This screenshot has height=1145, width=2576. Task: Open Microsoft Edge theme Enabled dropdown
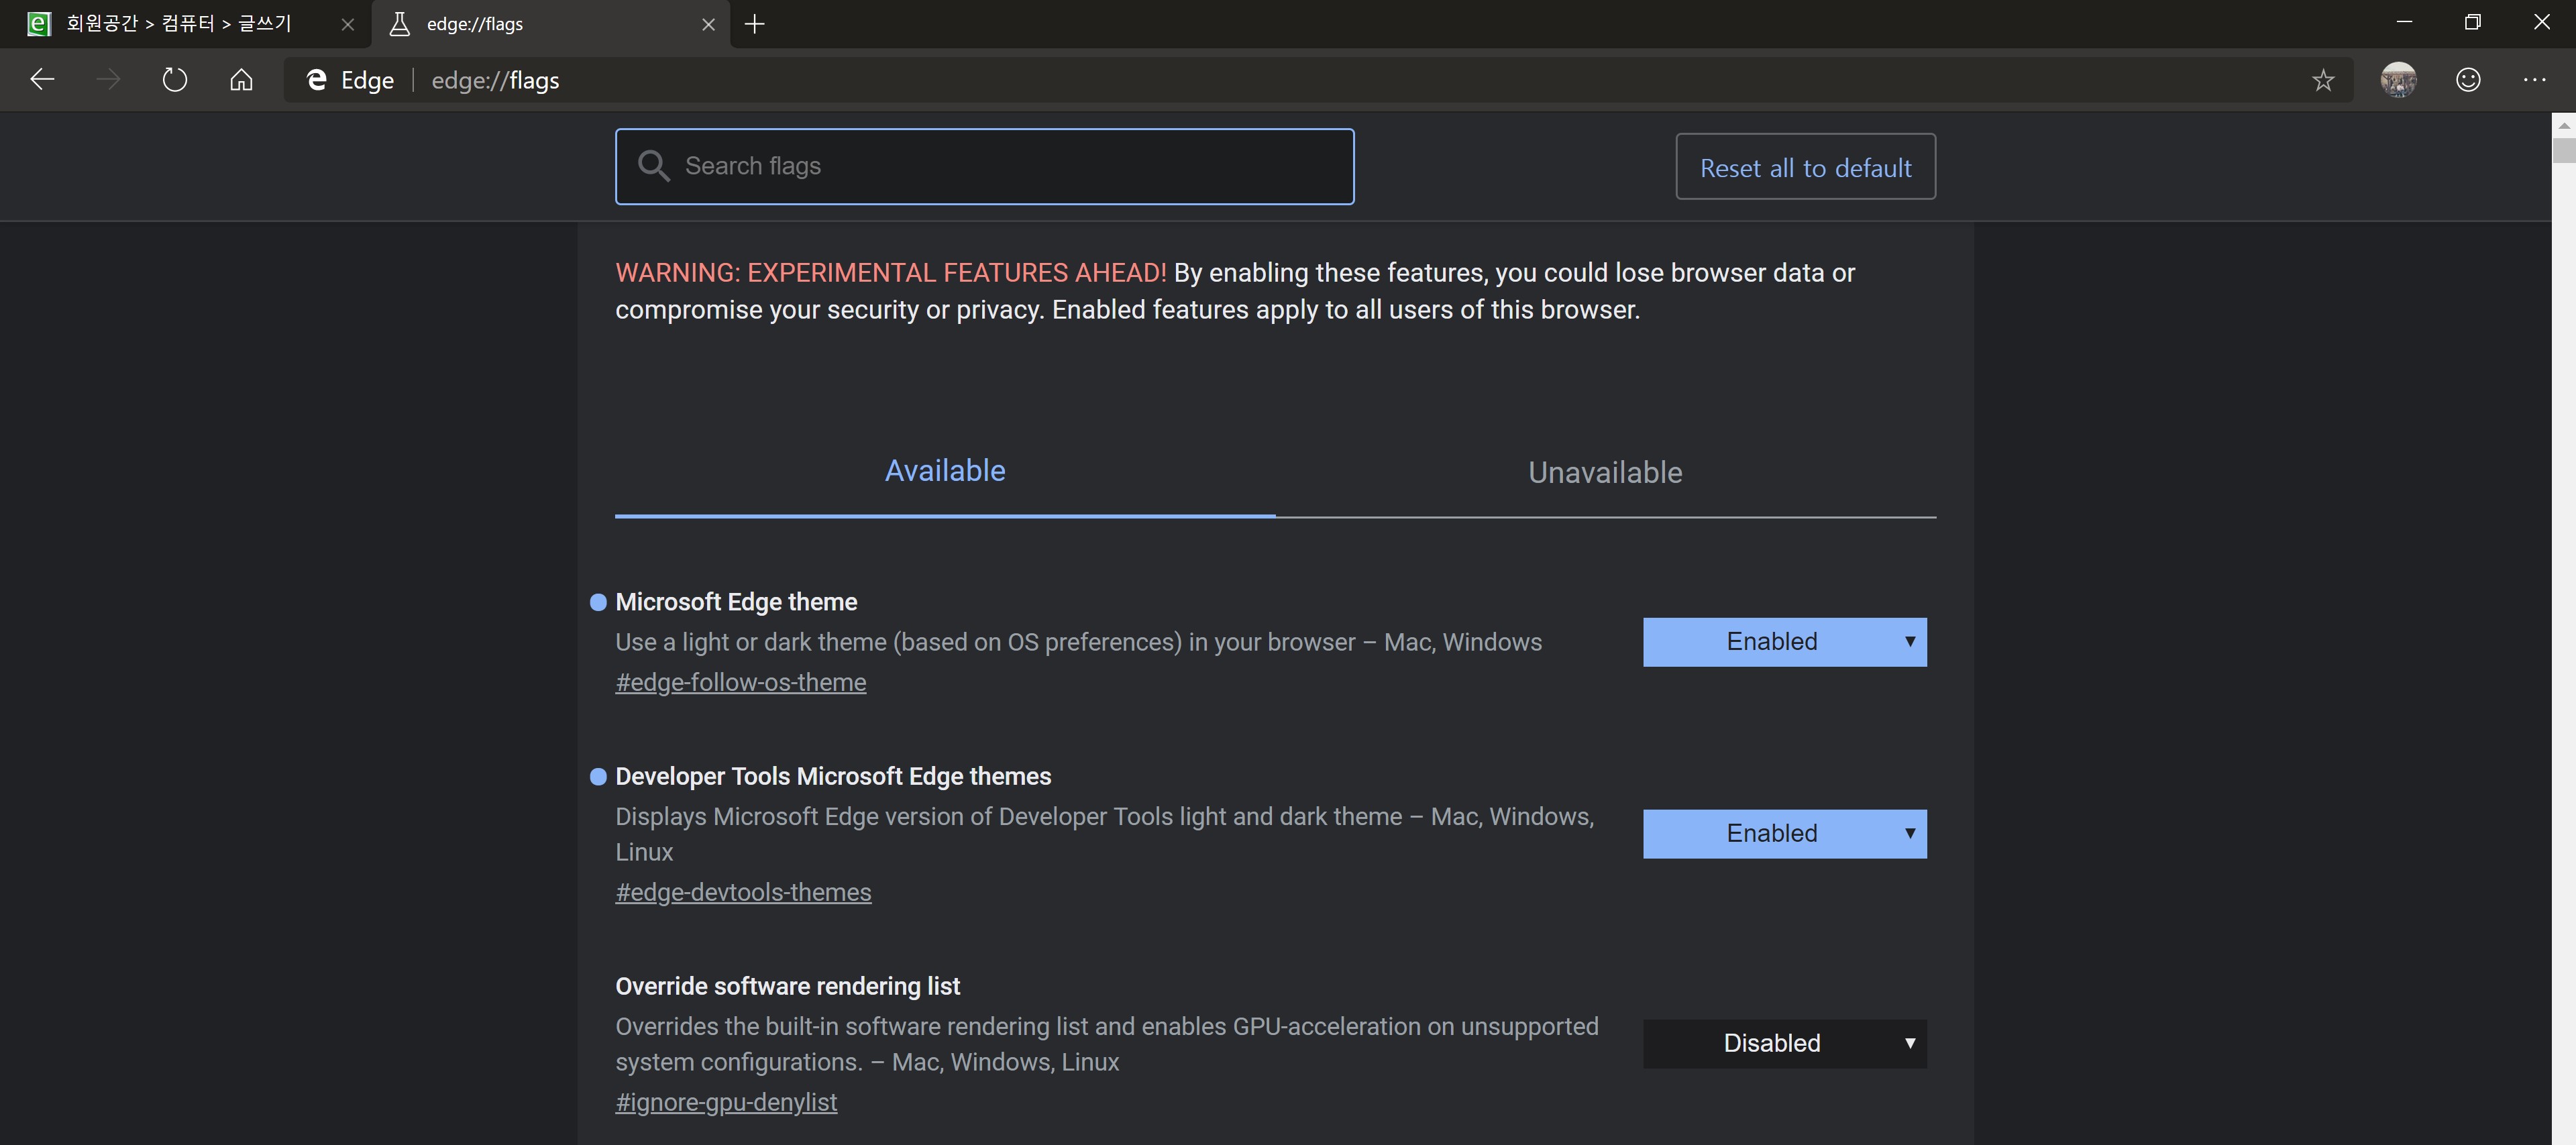click(1784, 642)
